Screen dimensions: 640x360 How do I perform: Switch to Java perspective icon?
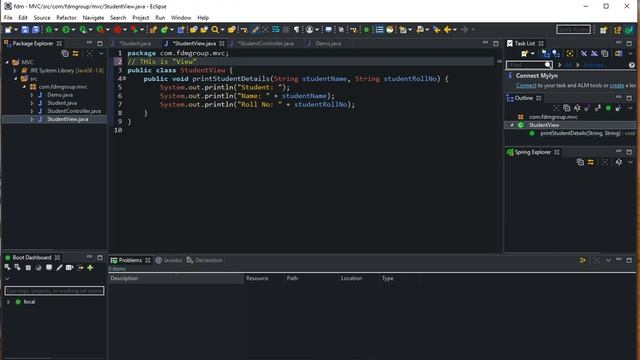(617, 29)
